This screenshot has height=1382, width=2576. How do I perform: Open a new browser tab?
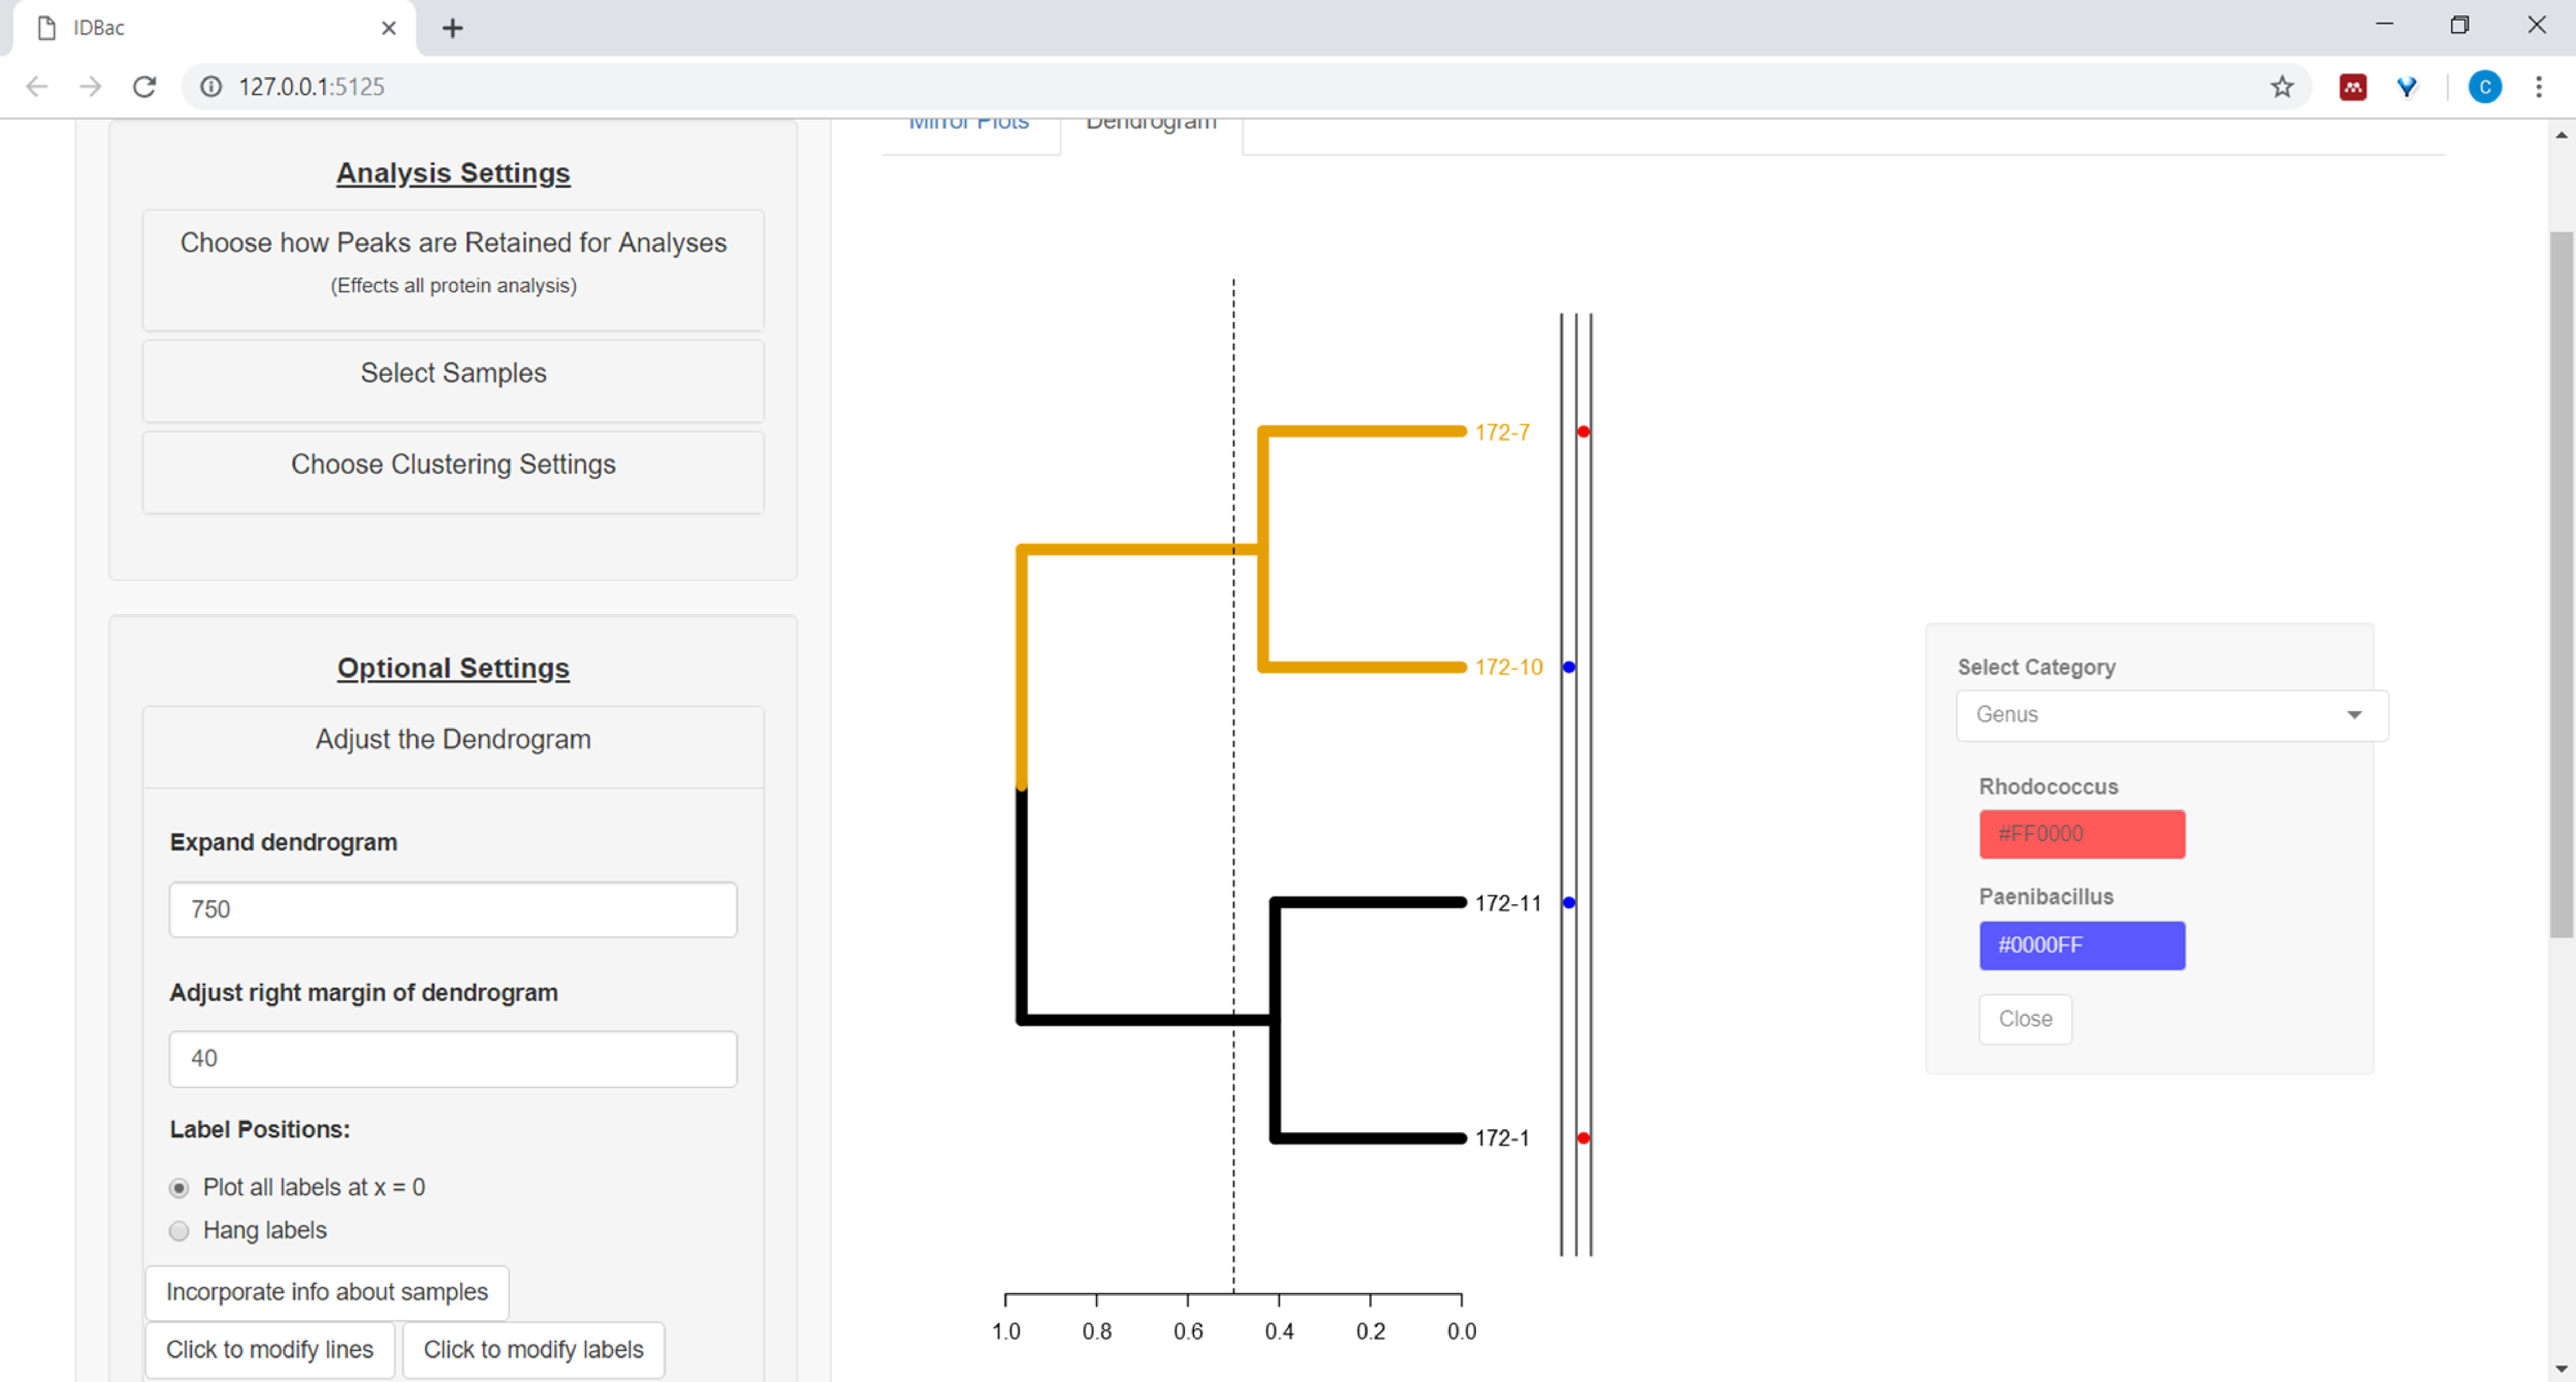452,28
